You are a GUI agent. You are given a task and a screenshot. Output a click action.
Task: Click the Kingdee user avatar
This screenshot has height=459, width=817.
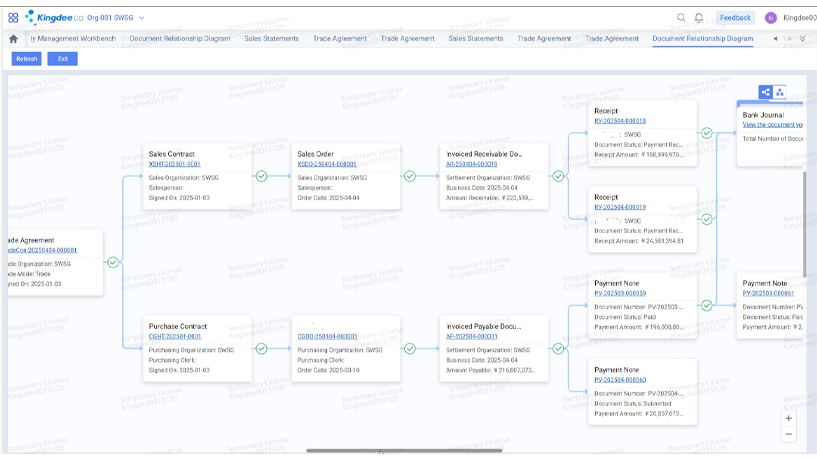point(770,18)
